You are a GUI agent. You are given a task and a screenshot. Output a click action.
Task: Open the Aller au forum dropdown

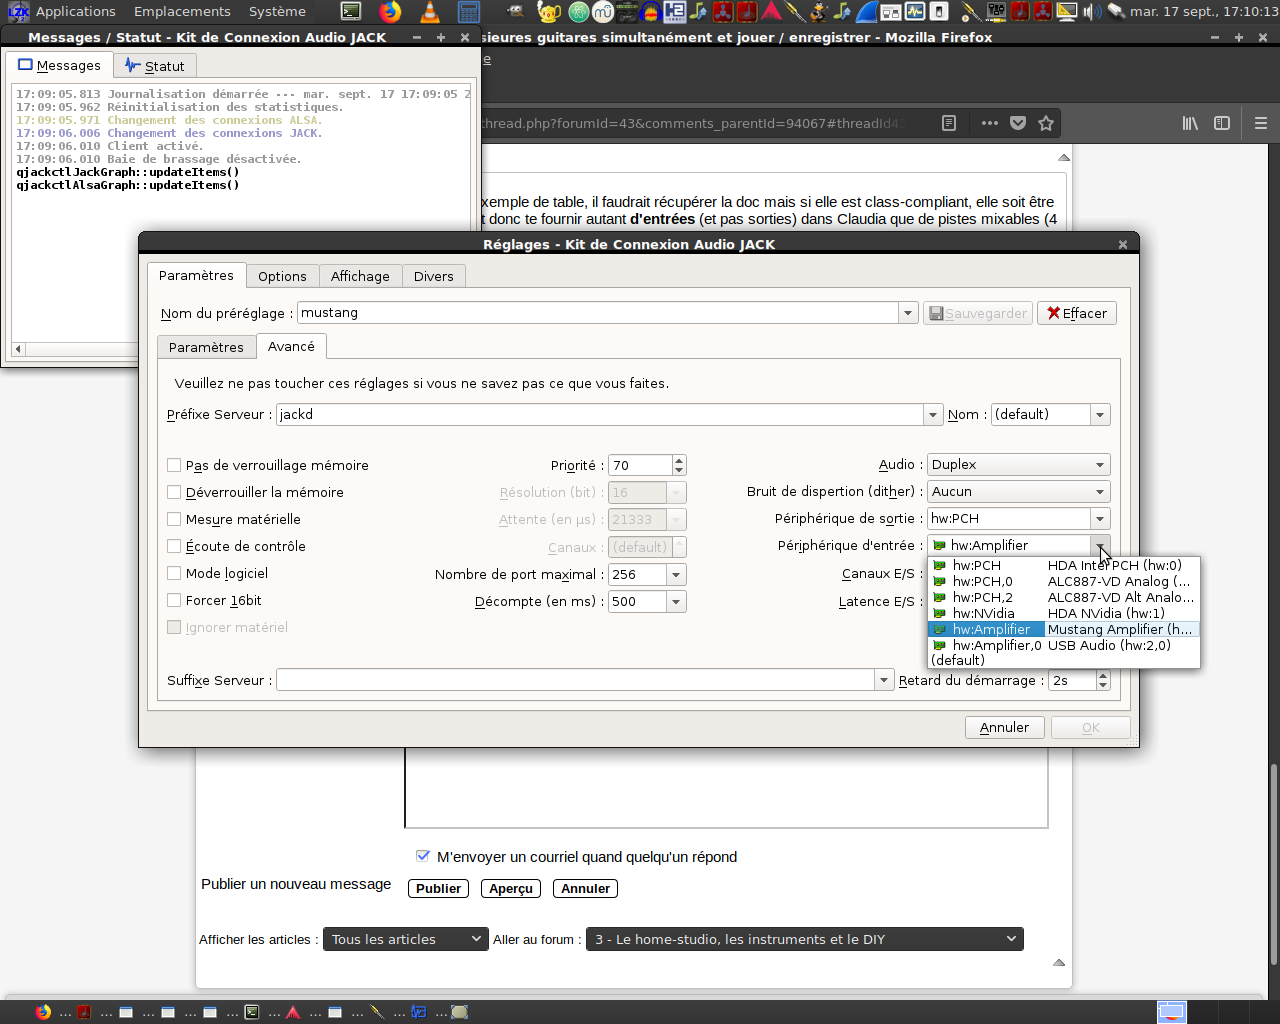[x=805, y=939]
